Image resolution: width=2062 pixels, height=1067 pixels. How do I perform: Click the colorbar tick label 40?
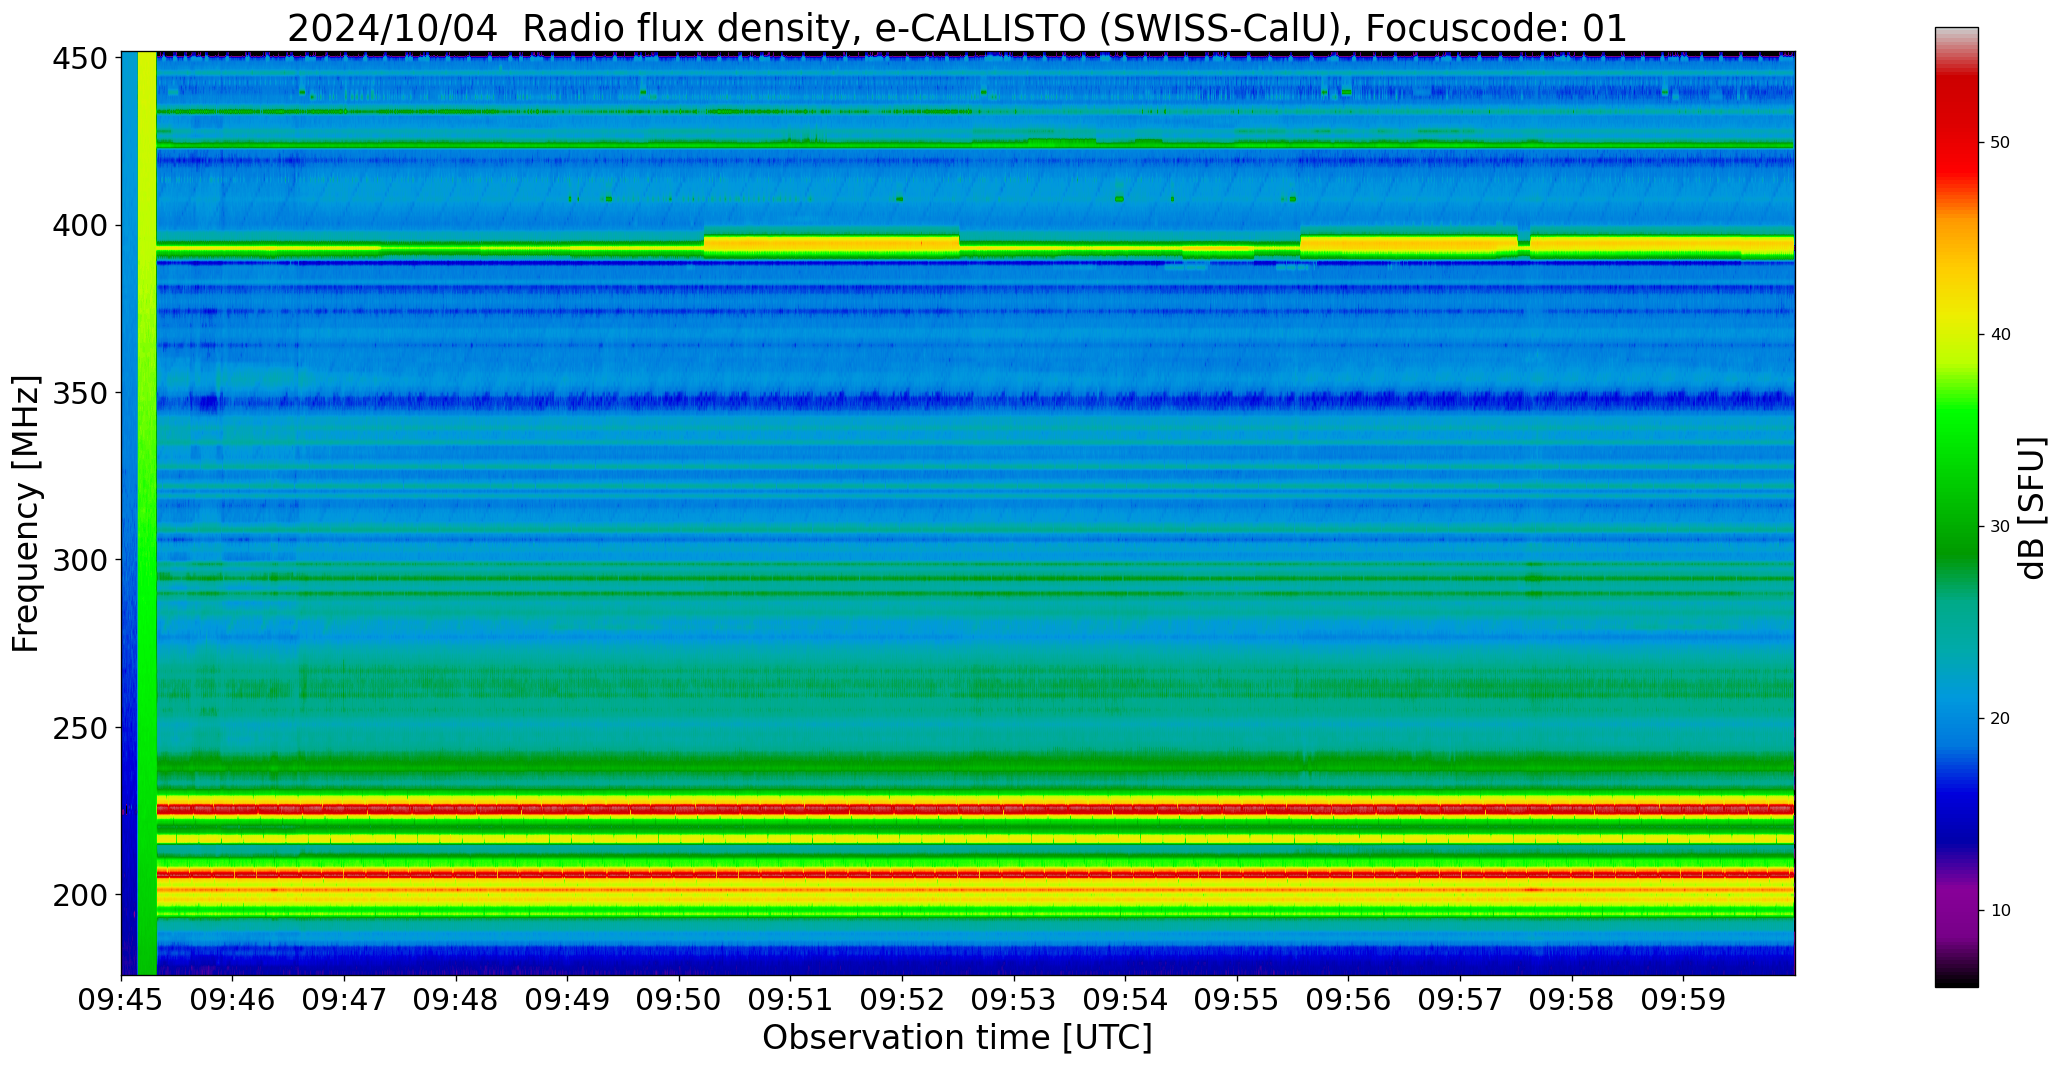click(2000, 335)
